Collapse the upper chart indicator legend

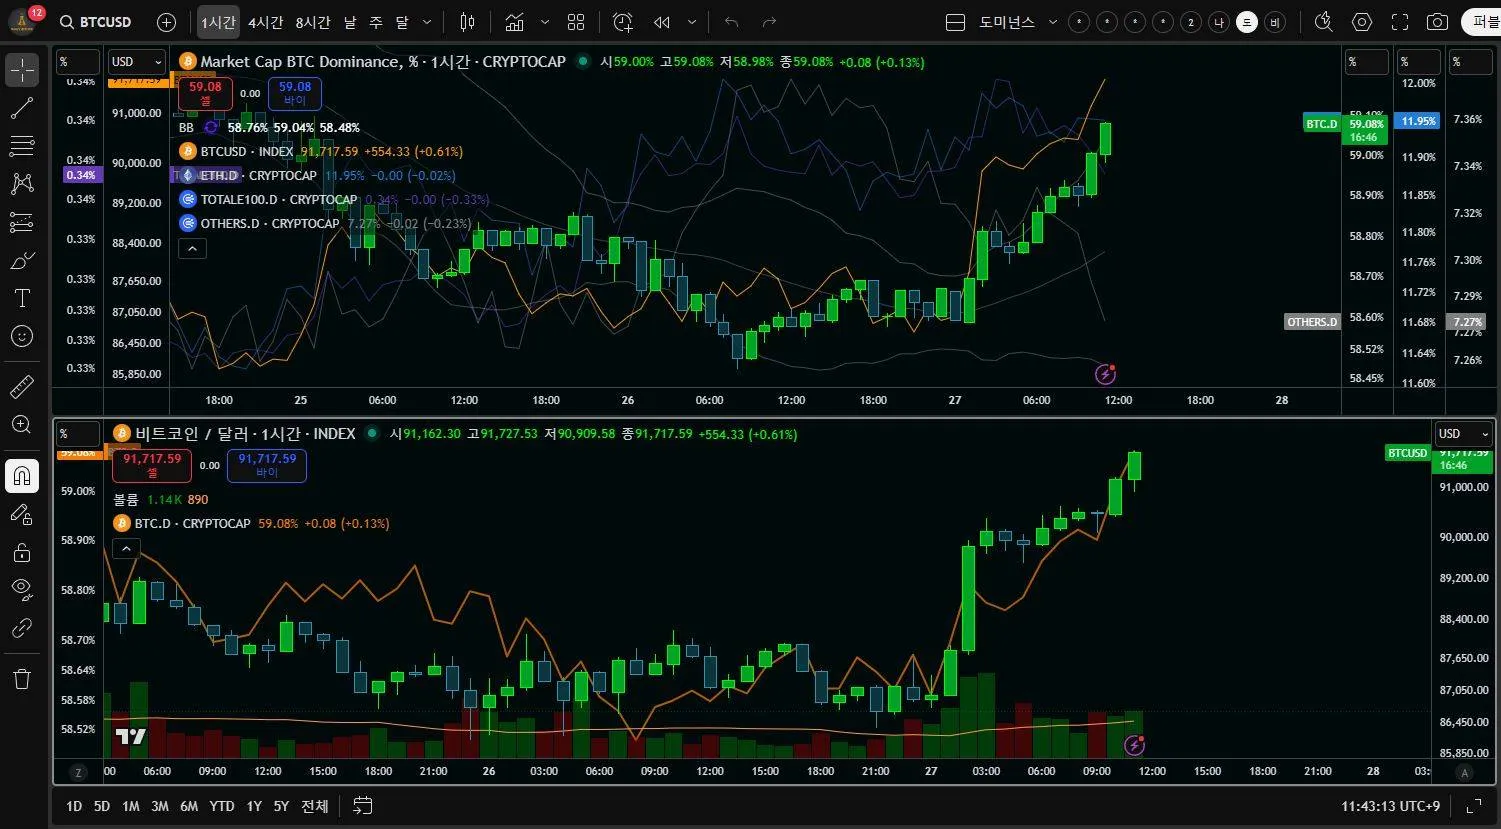192,249
